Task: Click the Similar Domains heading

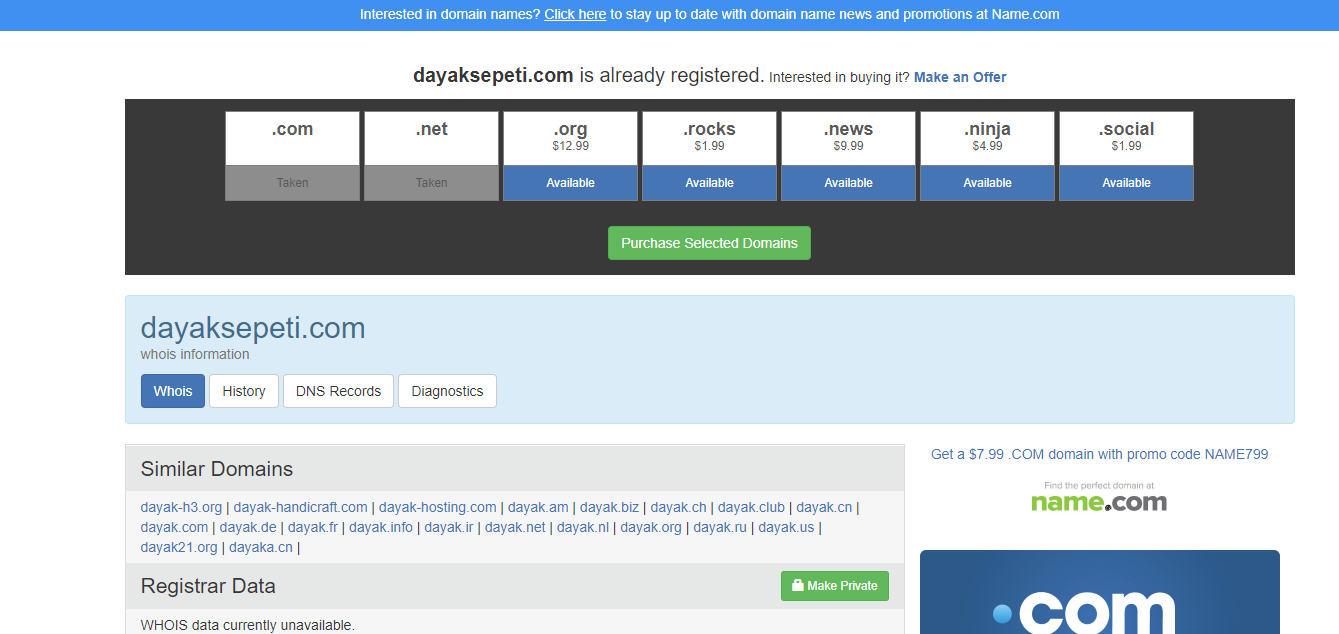Action: [217, 469]
